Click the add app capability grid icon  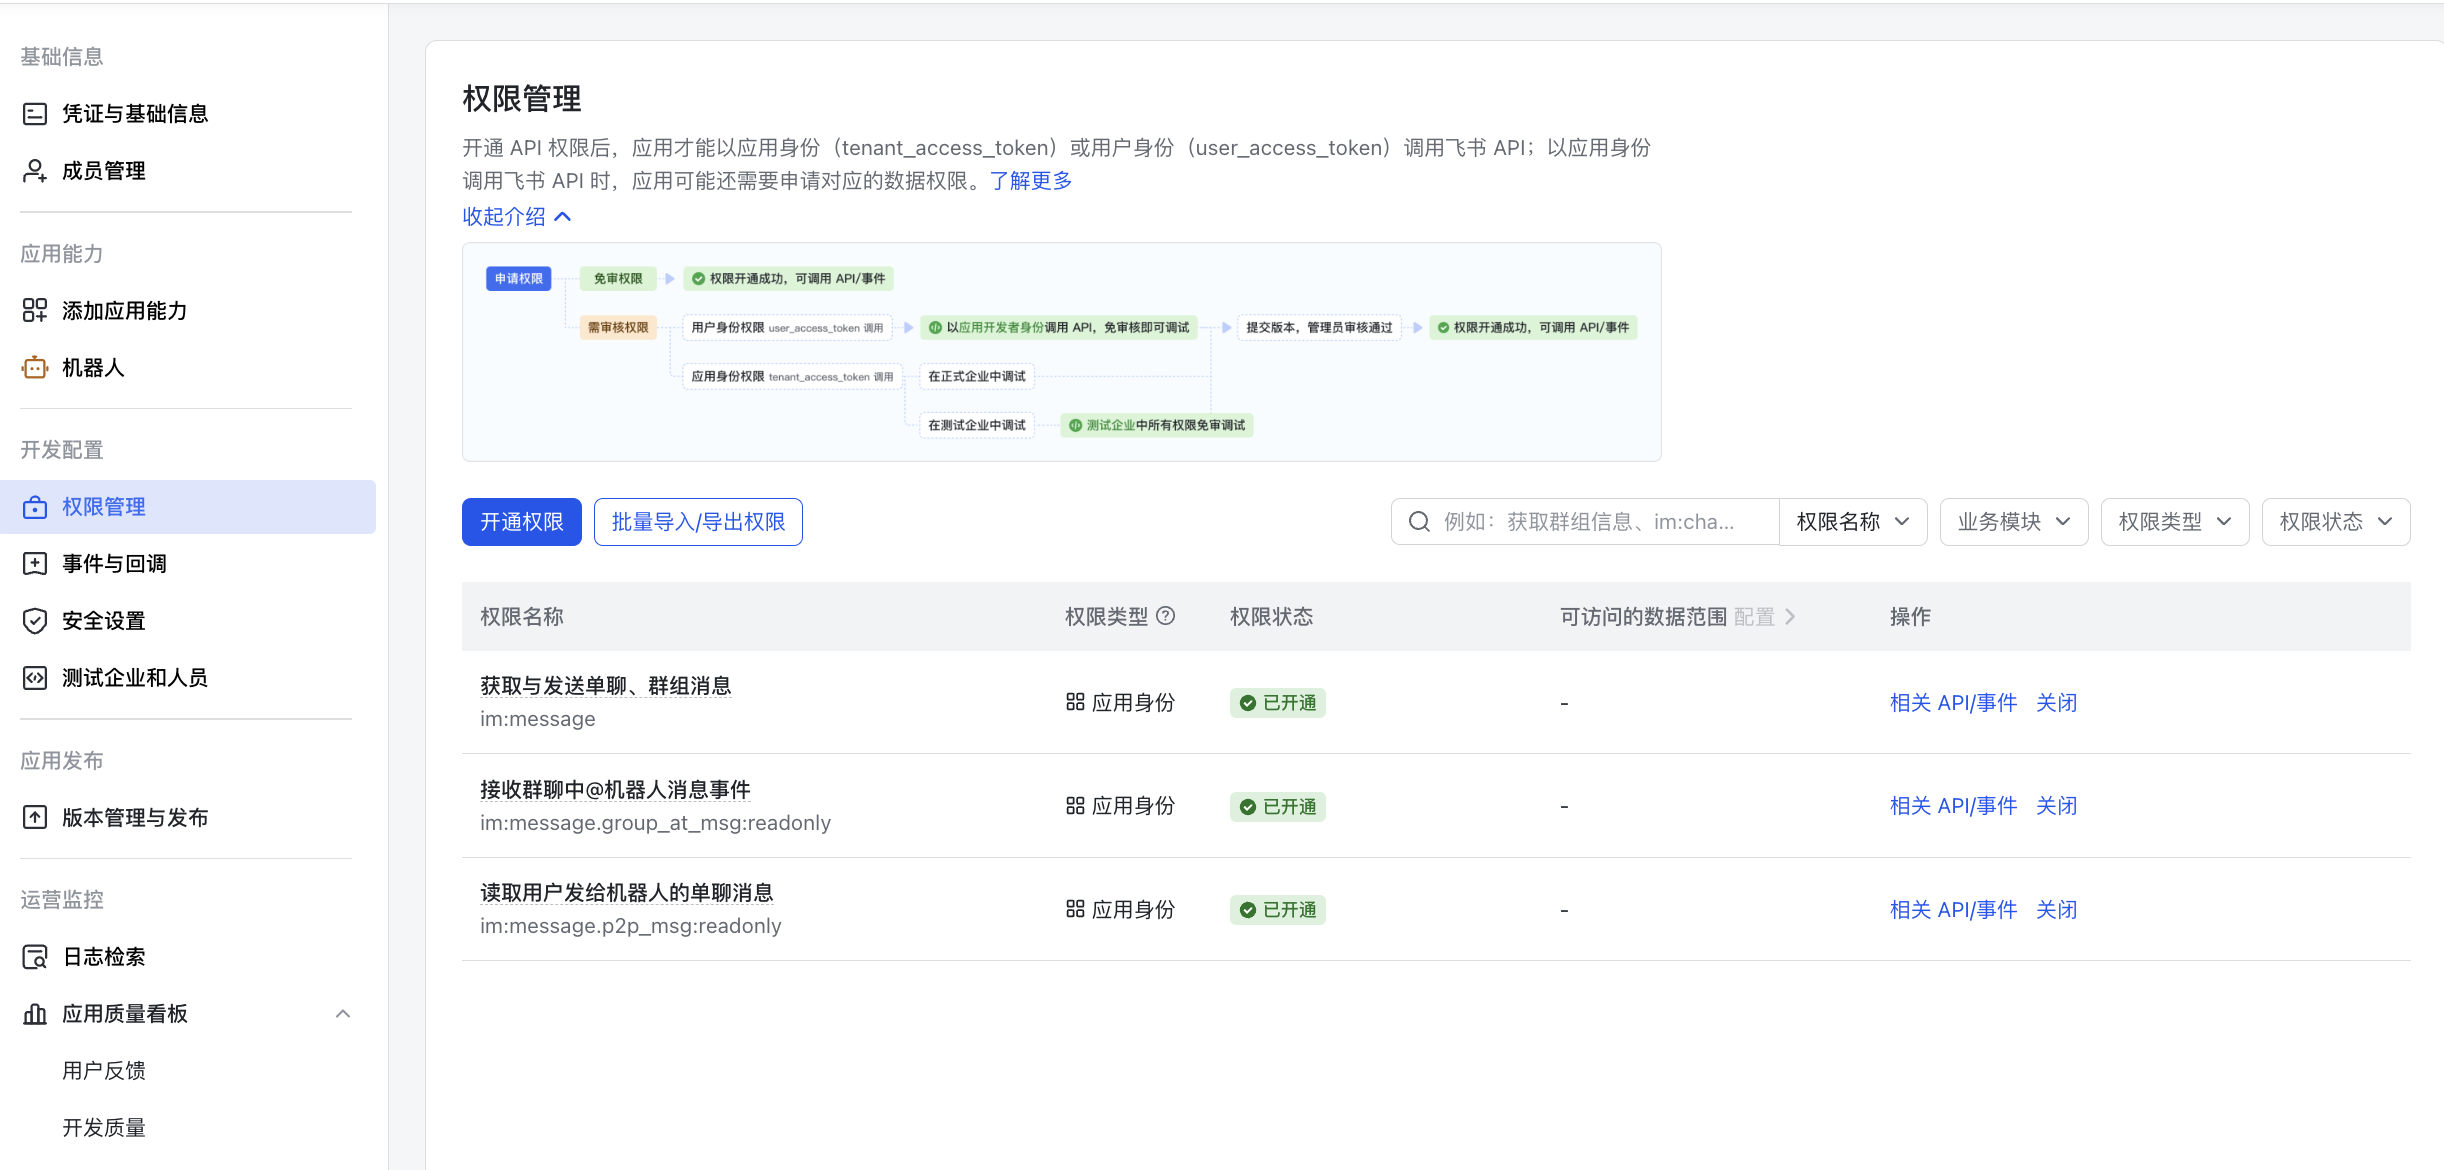pyautogui.click(x=35, y=311)
